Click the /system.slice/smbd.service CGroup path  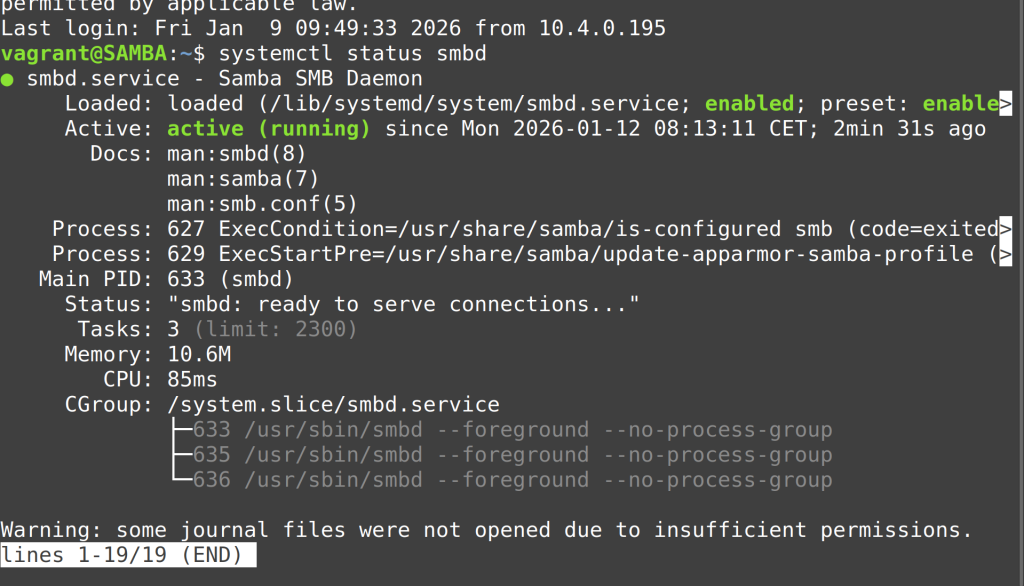coord(333,405)
